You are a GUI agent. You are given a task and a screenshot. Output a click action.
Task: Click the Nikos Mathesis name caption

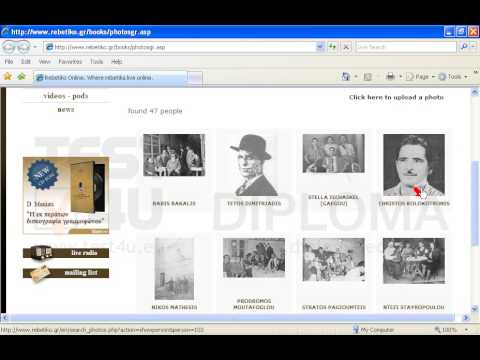pos(174,307)
